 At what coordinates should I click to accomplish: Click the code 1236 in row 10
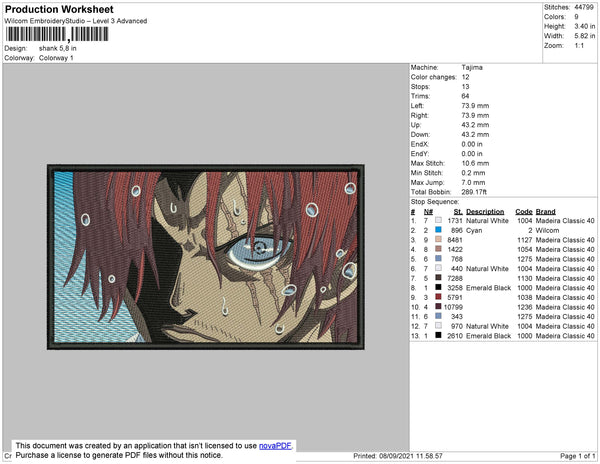[x=525, y=307]
